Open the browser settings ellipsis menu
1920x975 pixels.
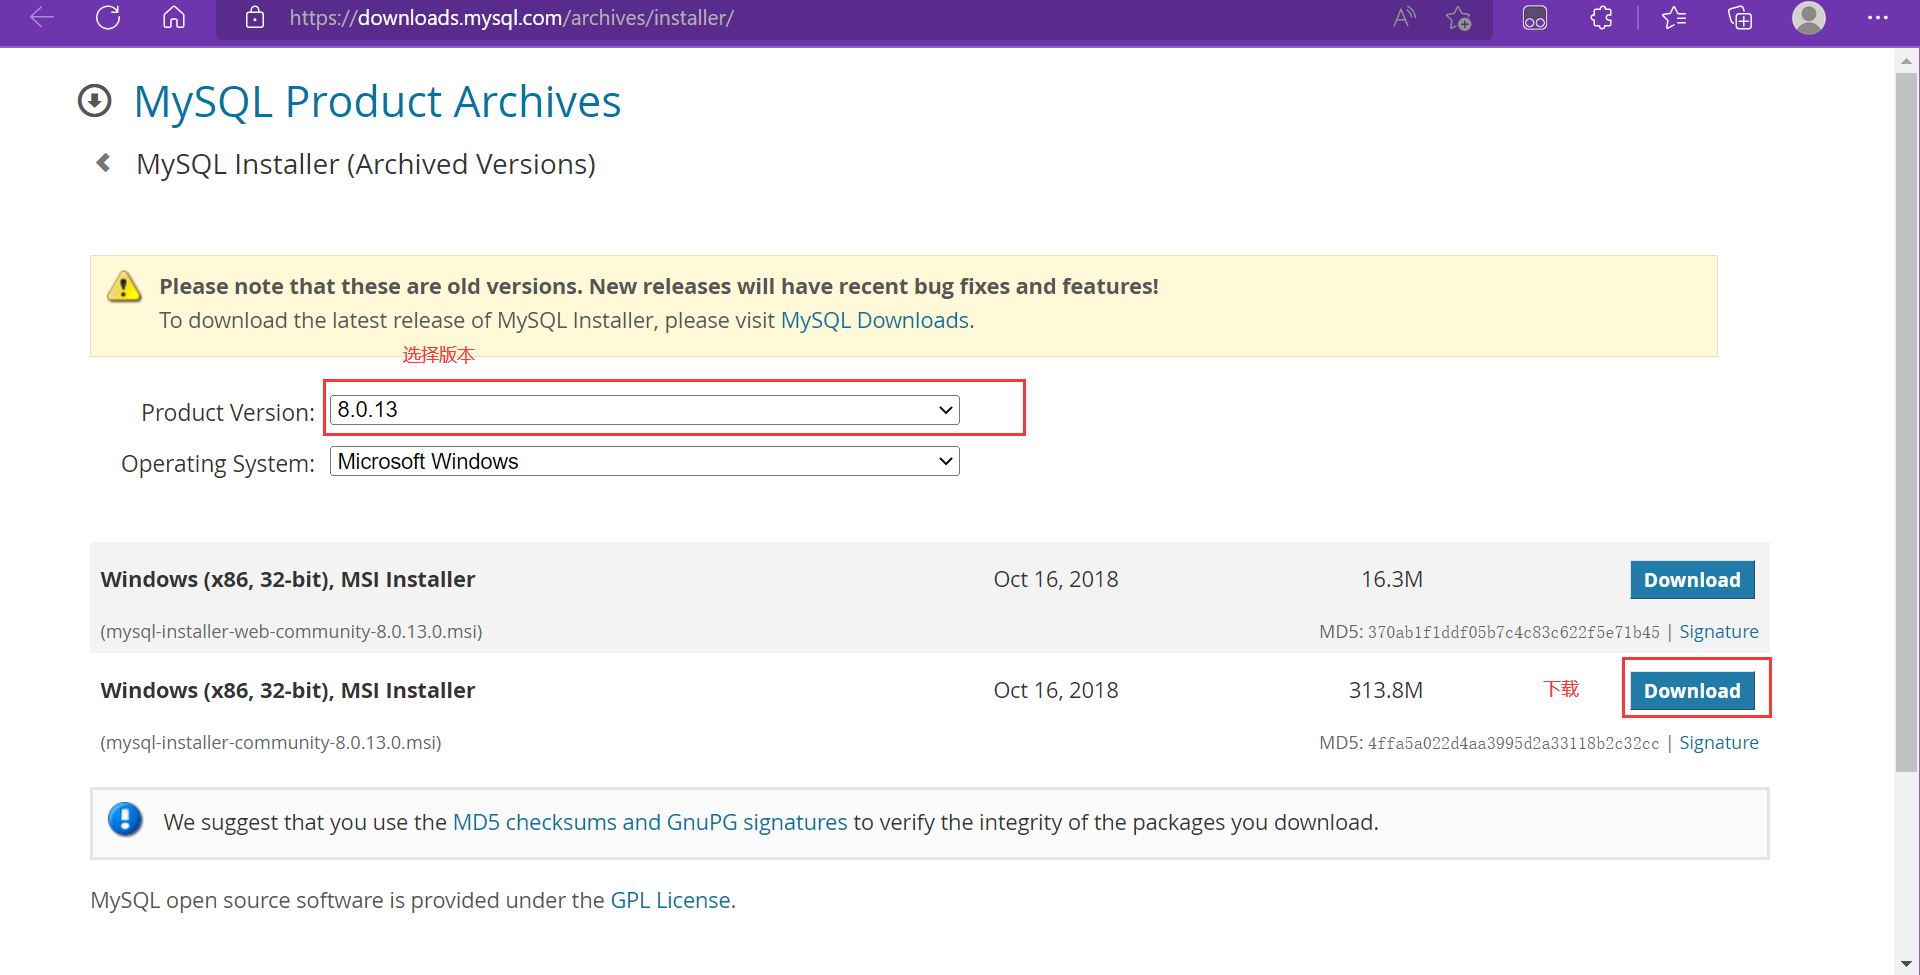click(x=1877, y=17)
